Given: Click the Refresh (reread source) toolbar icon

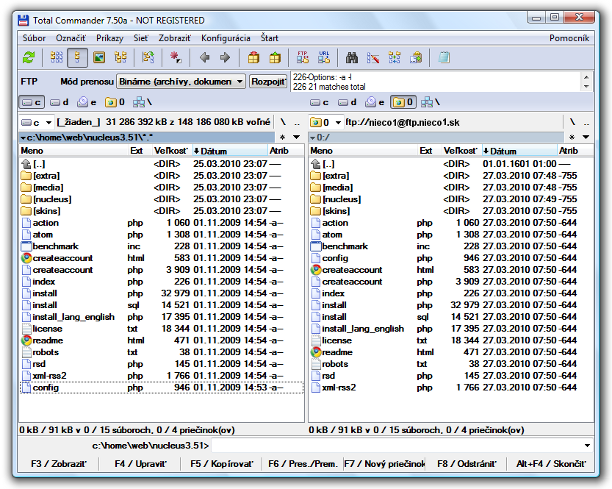Looking at the screenshot, I should click(29, 58).
